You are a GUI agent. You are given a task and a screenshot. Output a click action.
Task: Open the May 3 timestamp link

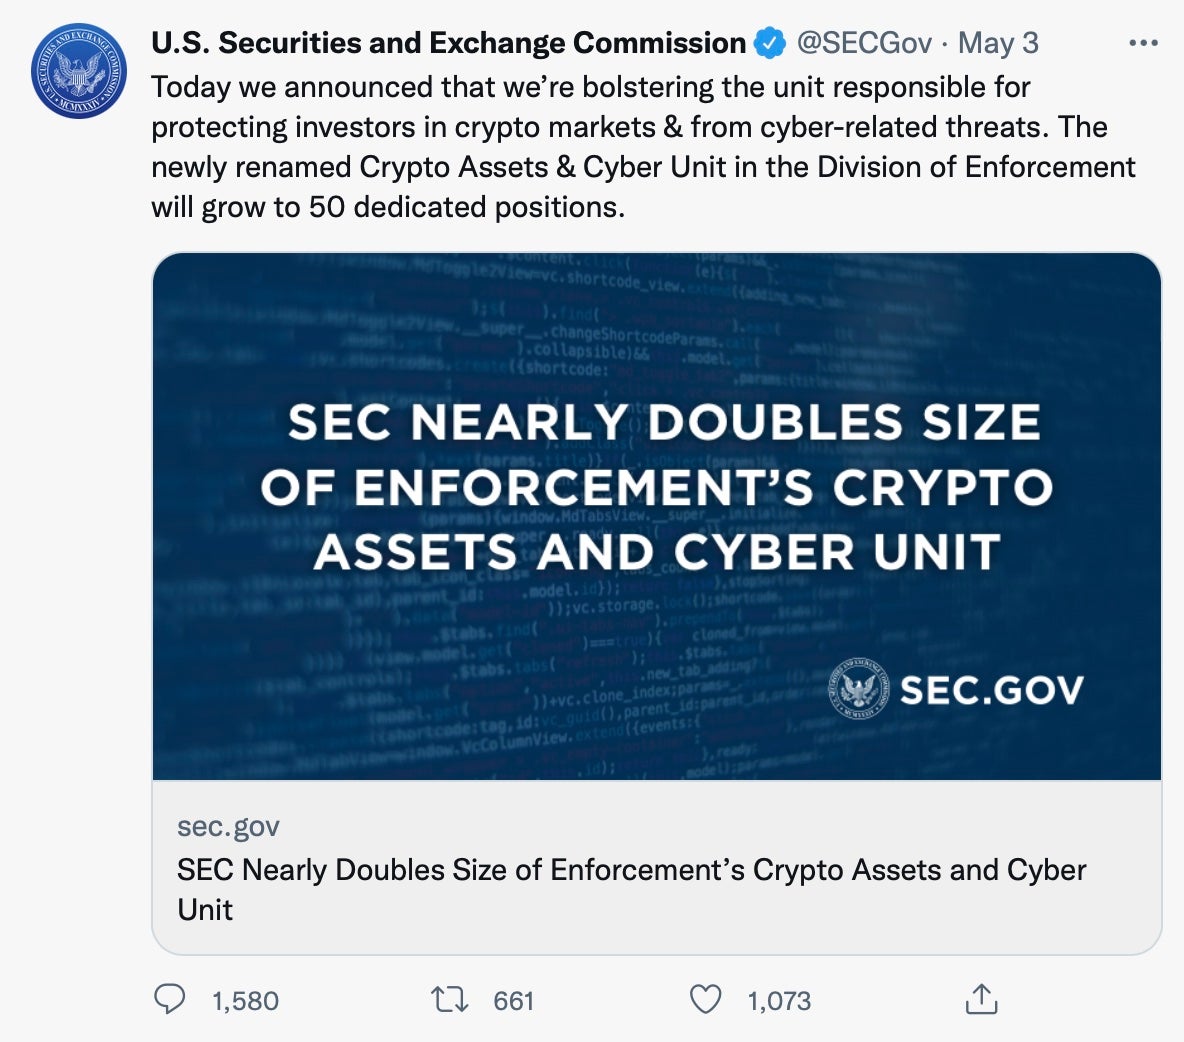[x=998, y=43]
